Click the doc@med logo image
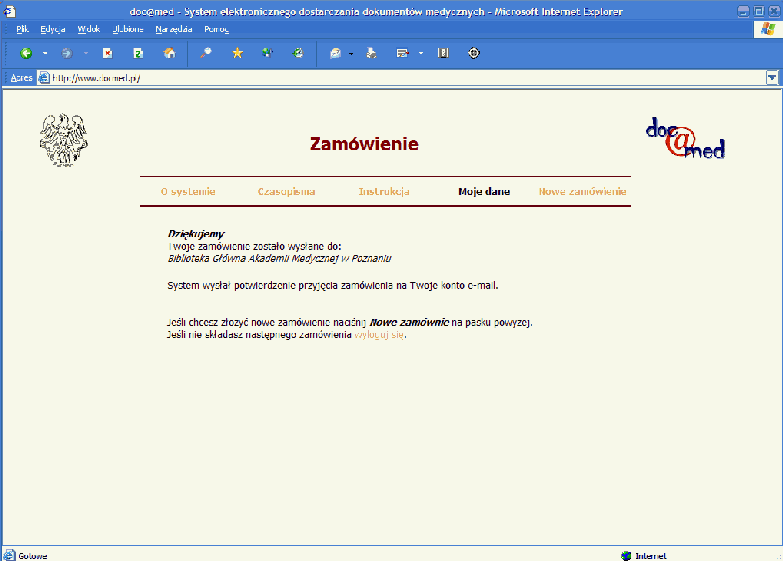Screen dimensions: 783x561 (x=685, y=139)
